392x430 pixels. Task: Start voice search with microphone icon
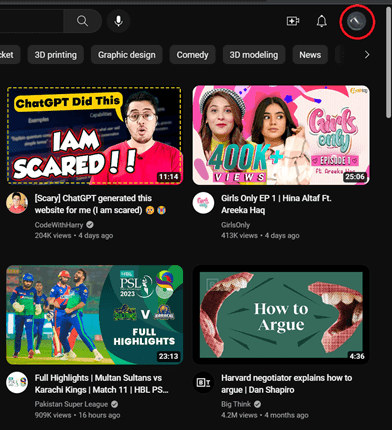(x=118, y=21)
